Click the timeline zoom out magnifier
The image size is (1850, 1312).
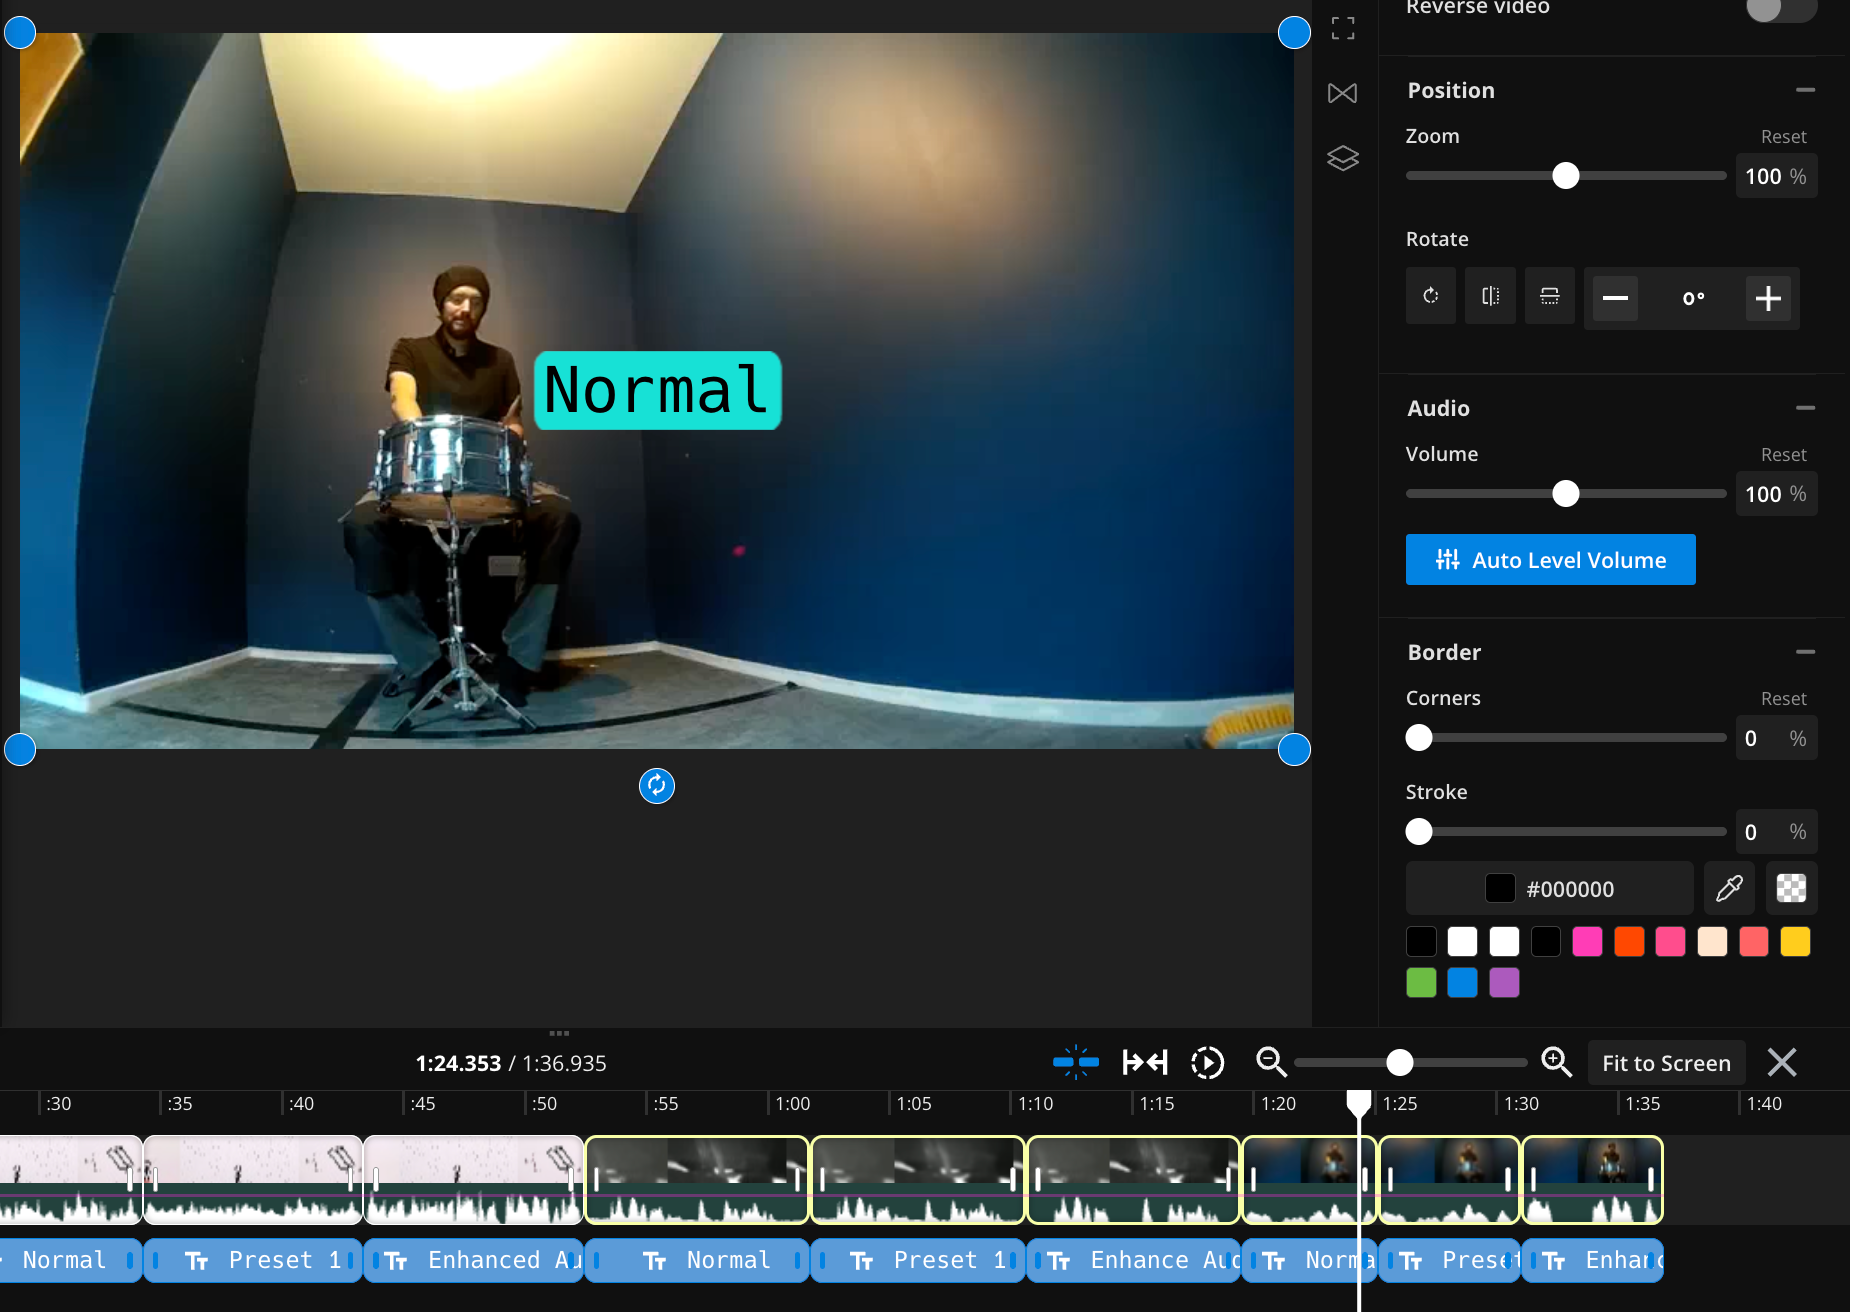click(1271, 1062)
